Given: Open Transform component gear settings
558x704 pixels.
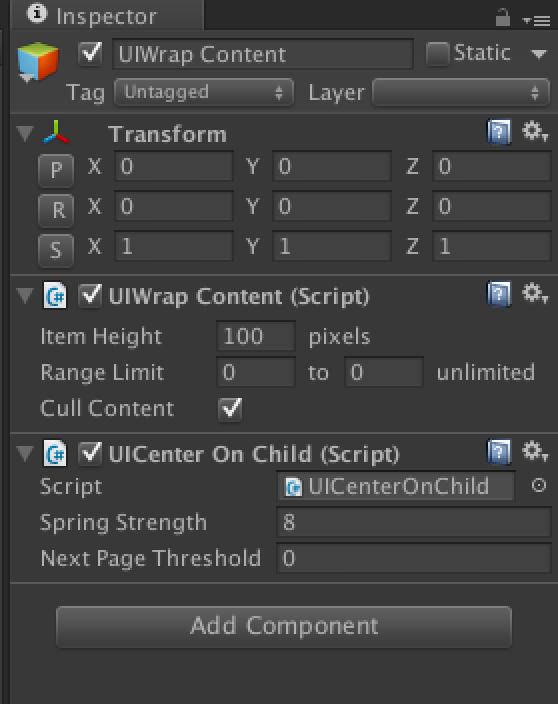Looking at the screenshot, I should pyautogui.click(x=535, y=131).
